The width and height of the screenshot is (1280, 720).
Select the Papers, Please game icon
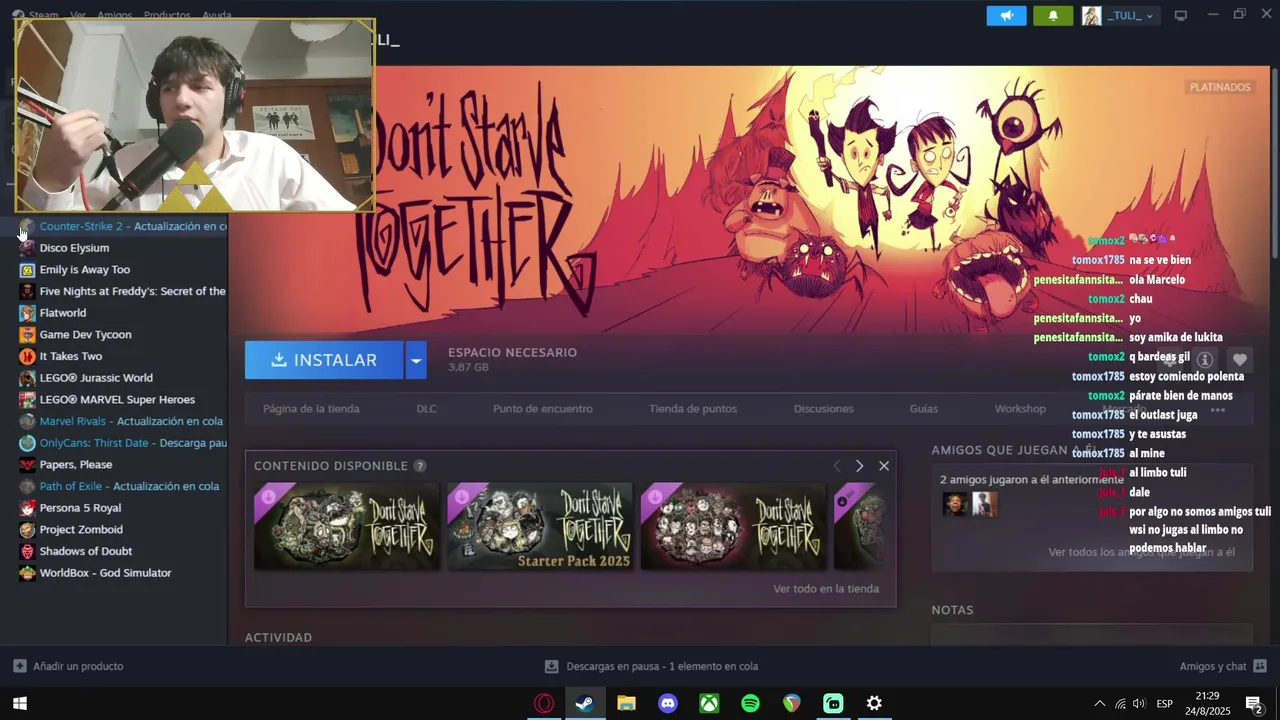coord(27,465)
